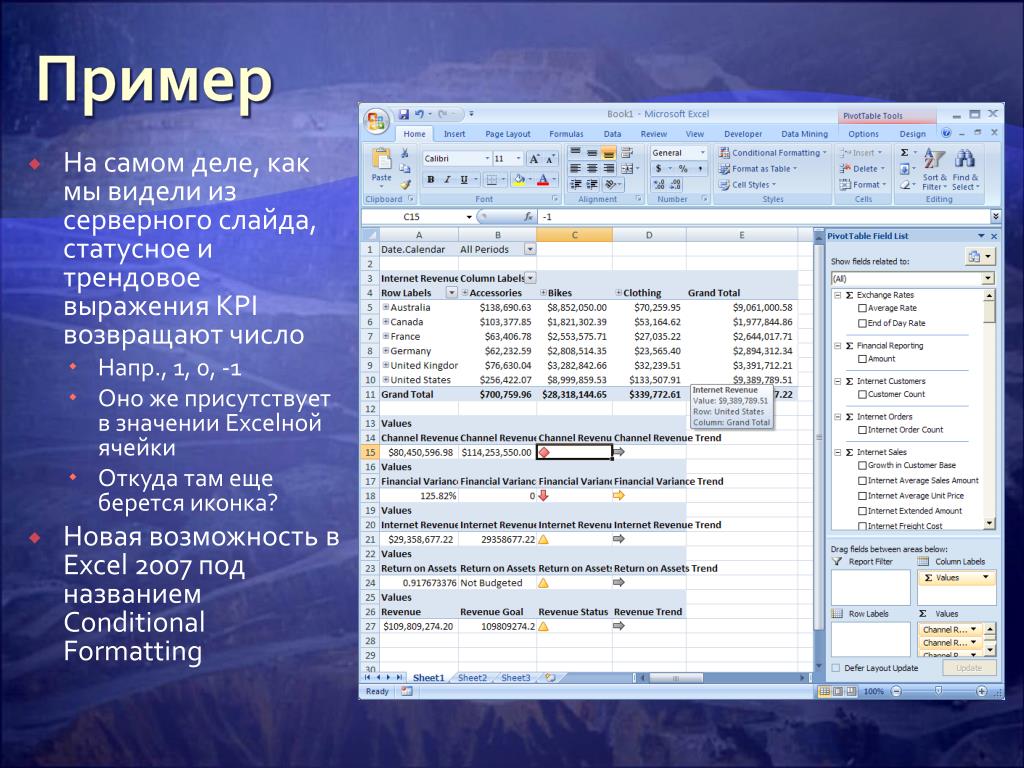
Task: Insert function using fx button
Action: 528,217
